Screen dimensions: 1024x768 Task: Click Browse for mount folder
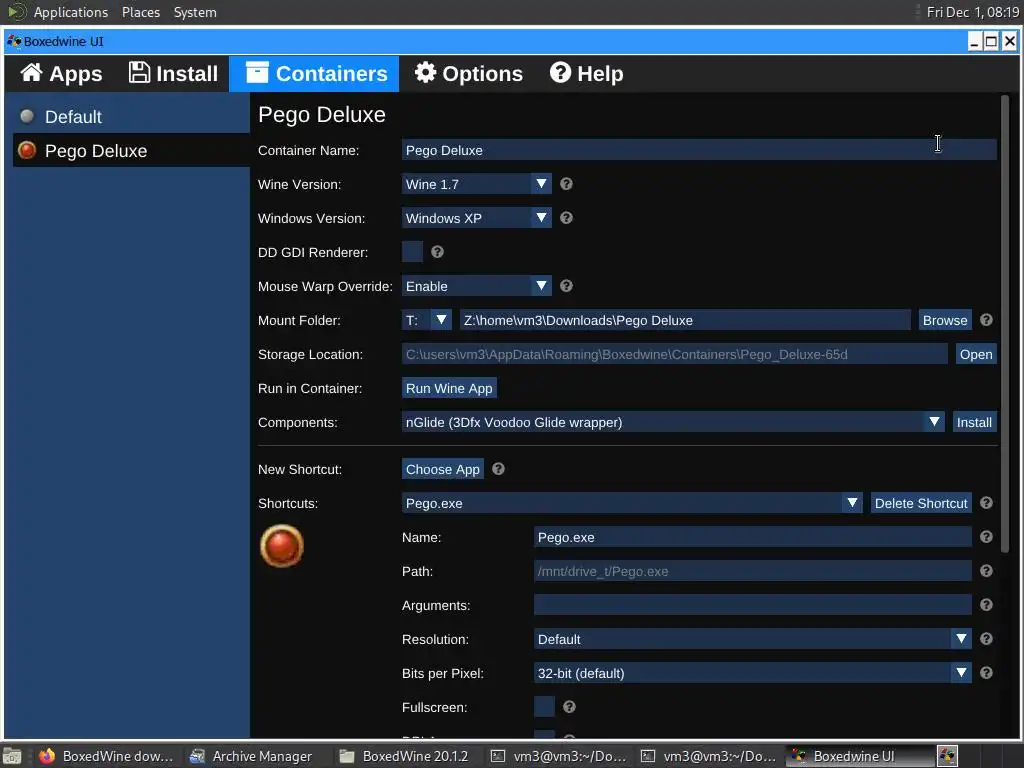[x=944, y=320]
